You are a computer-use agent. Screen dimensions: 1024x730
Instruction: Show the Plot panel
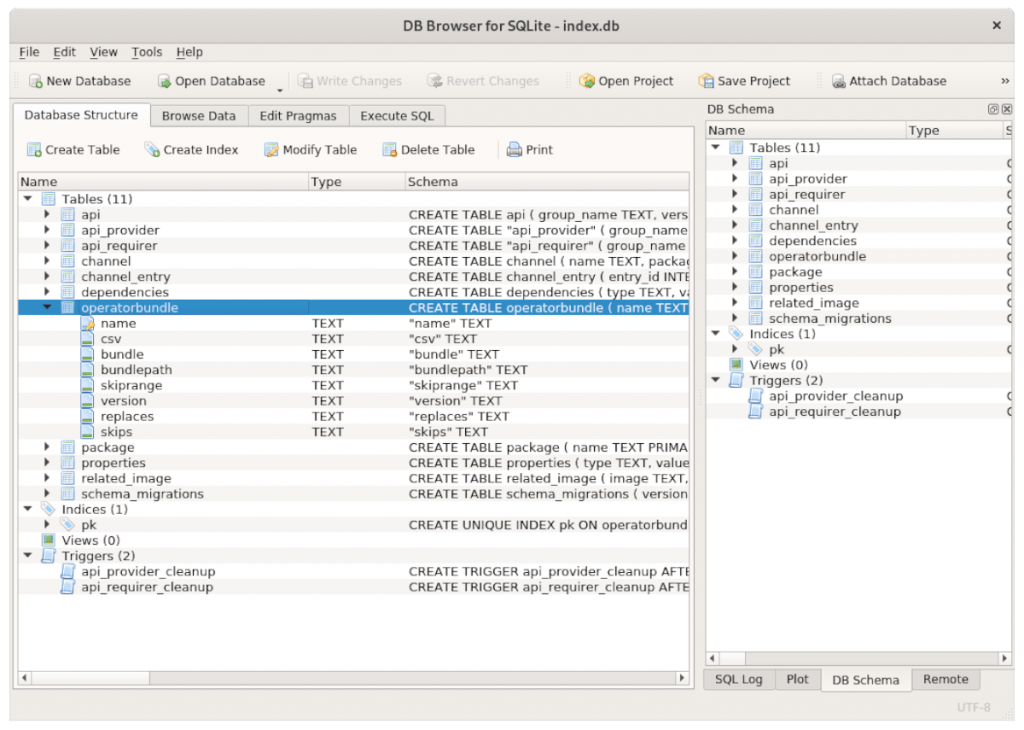tap(798, 679)
